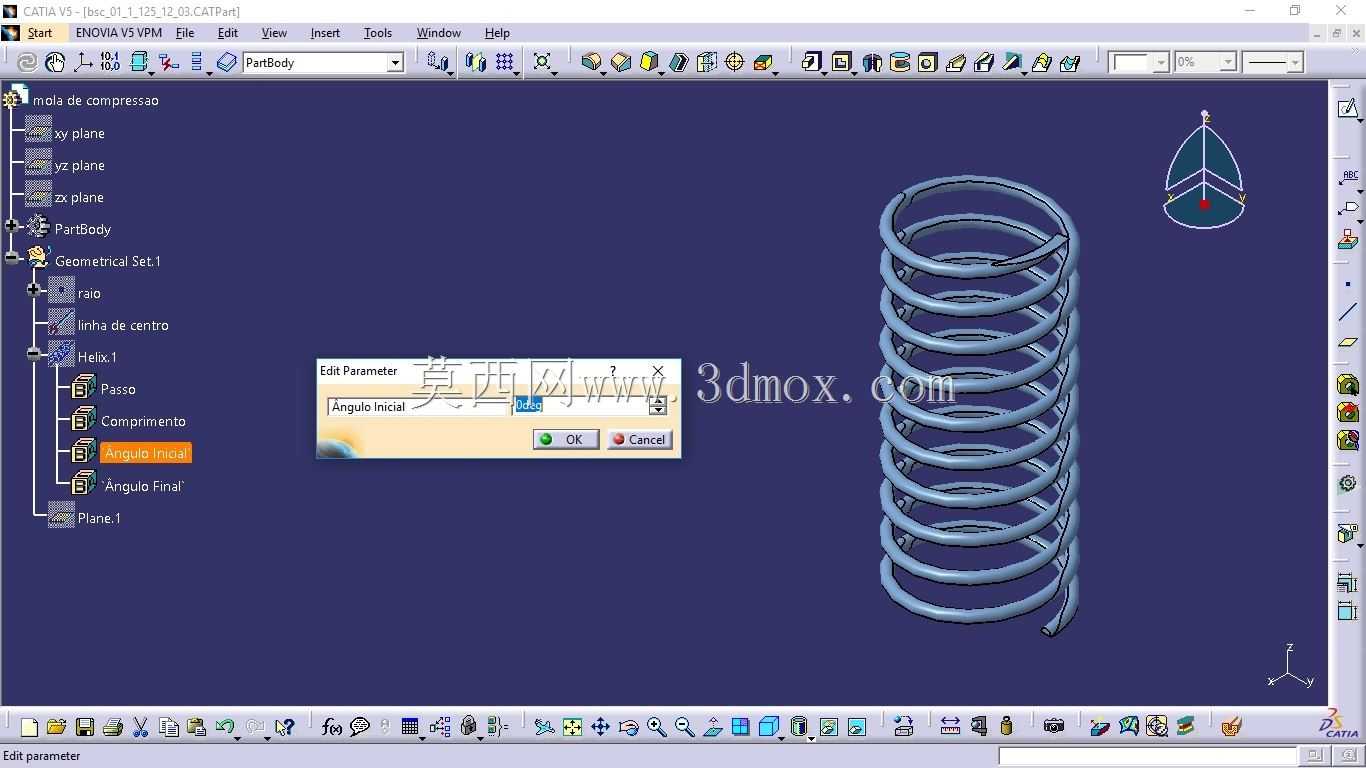This screenshot has width=1366, height=768.
Task: Select the Rotate view tool
Action: [x=628, y=727]
